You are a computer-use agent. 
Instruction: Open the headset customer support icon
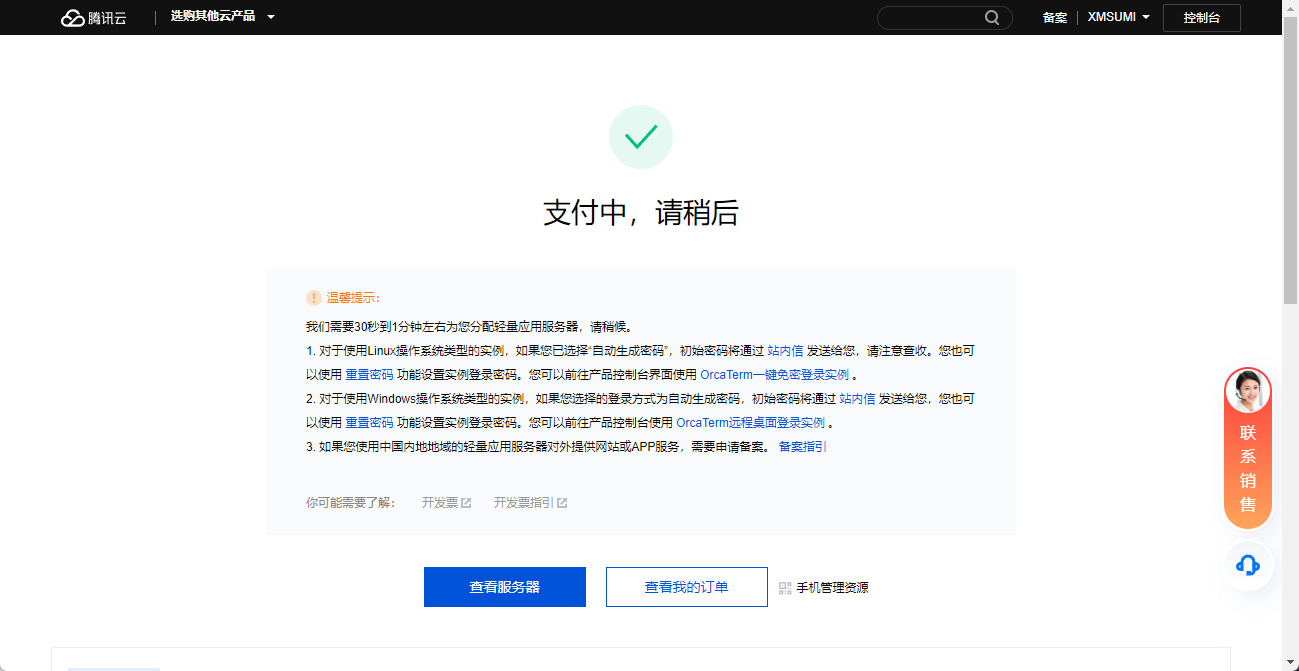tap(1248, 565)
